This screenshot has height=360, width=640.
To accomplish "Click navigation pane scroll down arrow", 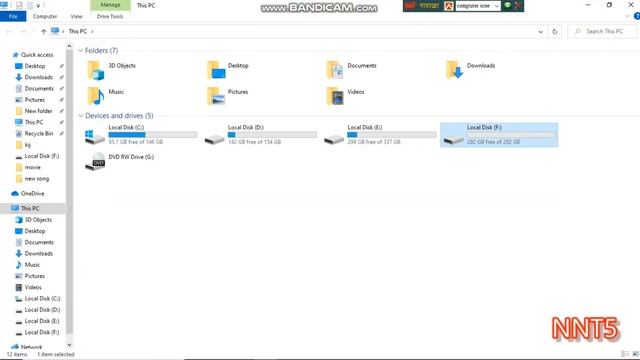I will (x=69, y=345).
